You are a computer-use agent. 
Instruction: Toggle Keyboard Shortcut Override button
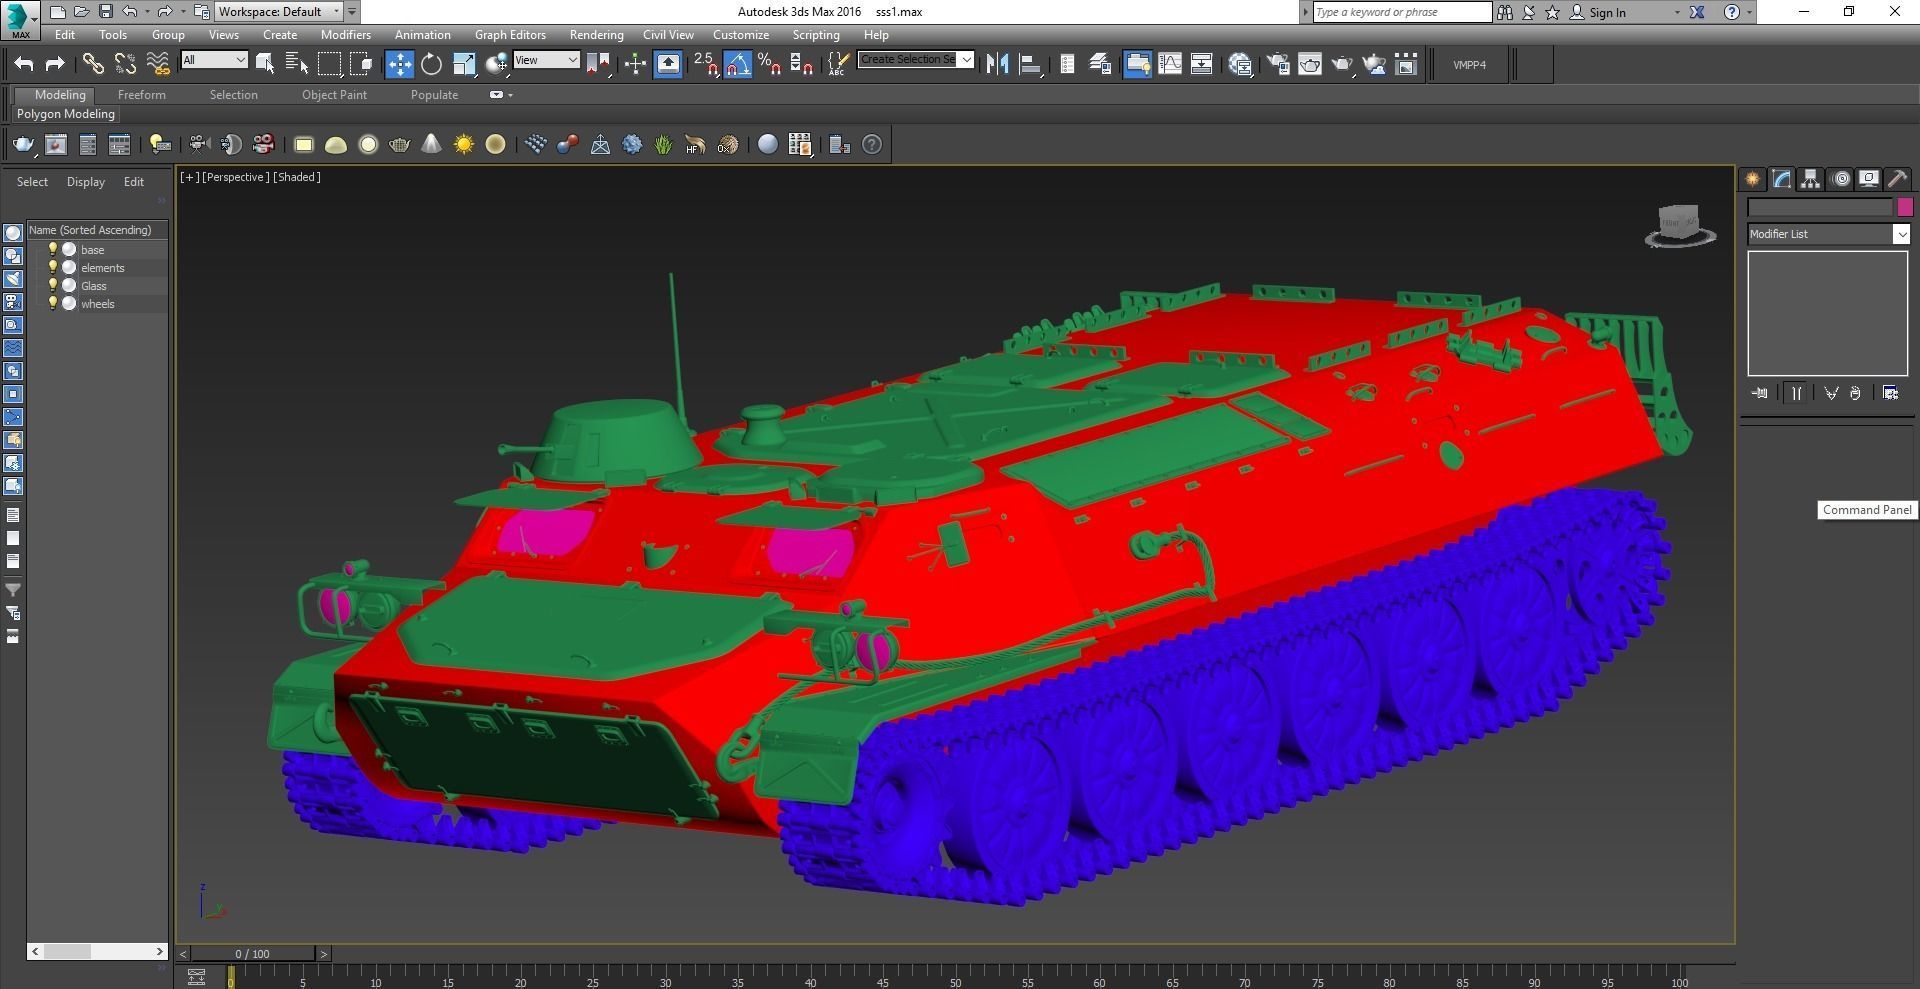click(668, 64)
